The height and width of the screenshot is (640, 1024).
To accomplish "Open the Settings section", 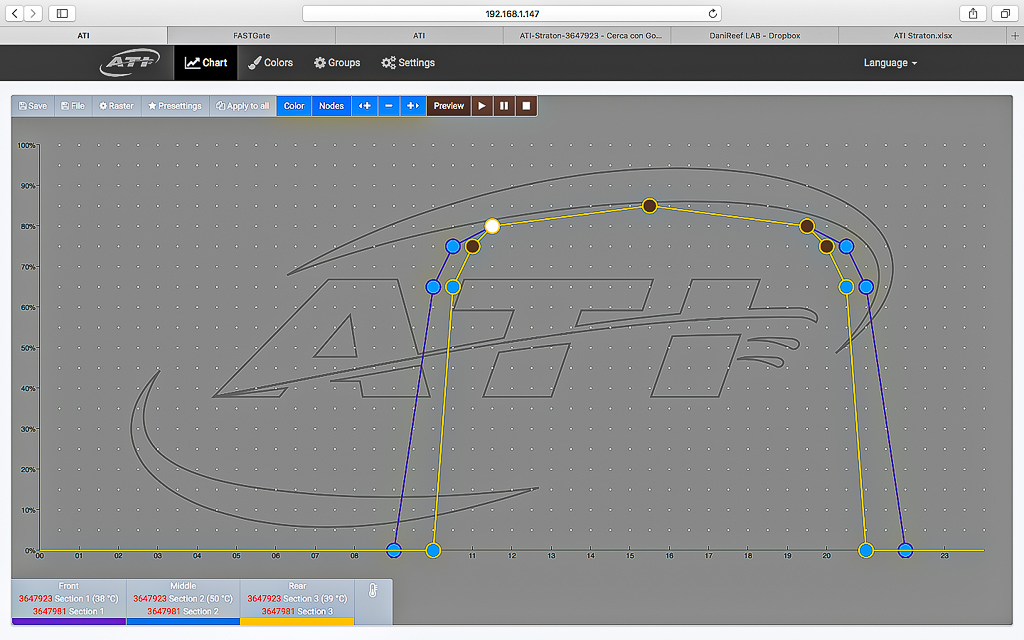I will coord(408,63).
